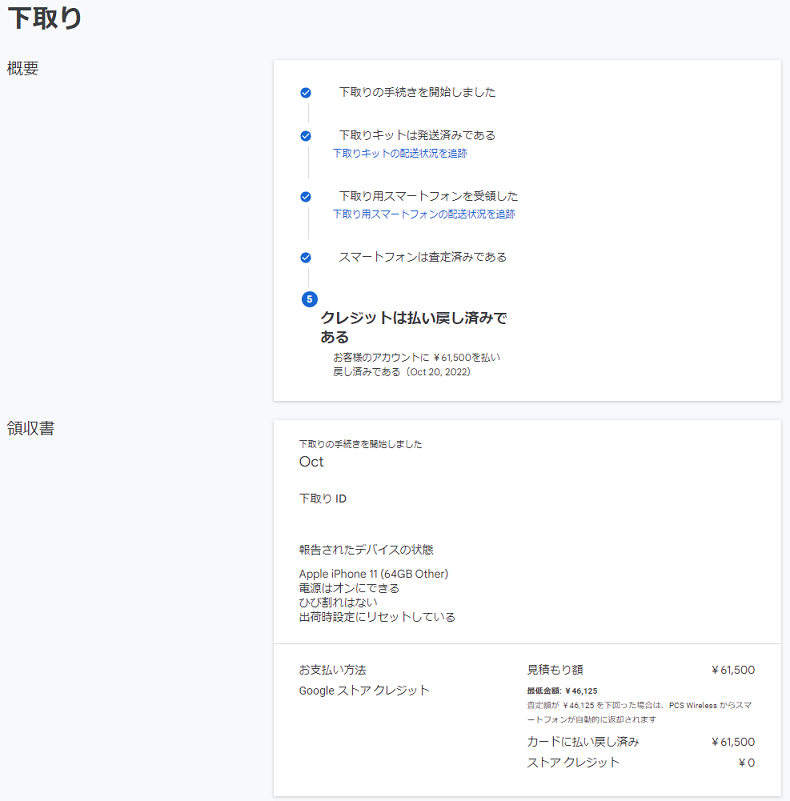Click the PCS Wireless return notice text
Screen dimensions: 790x801
click(x=639, y=712)
